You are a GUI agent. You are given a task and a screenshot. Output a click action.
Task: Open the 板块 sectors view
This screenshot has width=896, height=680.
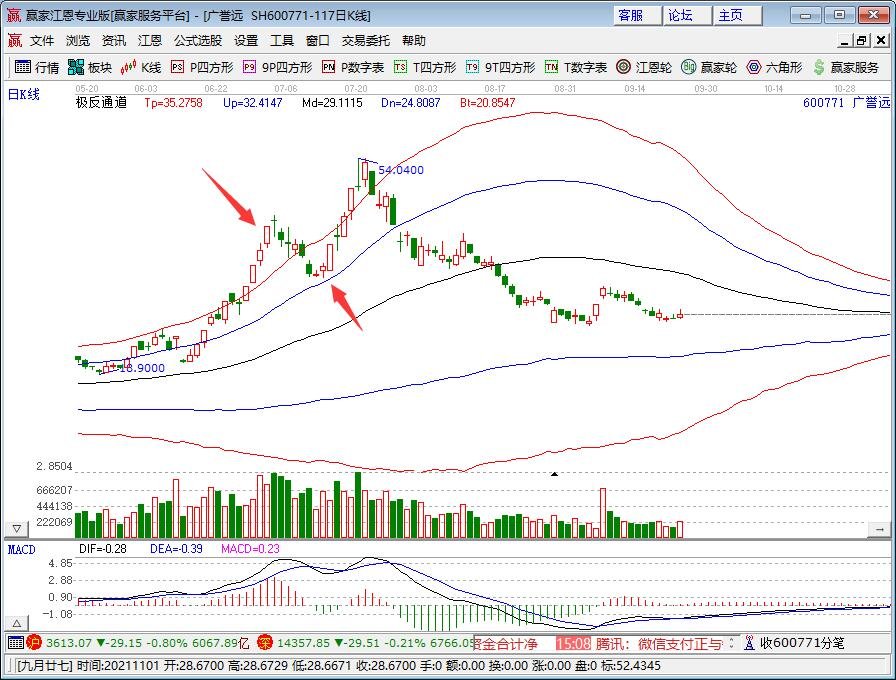(x=90, y=67)
